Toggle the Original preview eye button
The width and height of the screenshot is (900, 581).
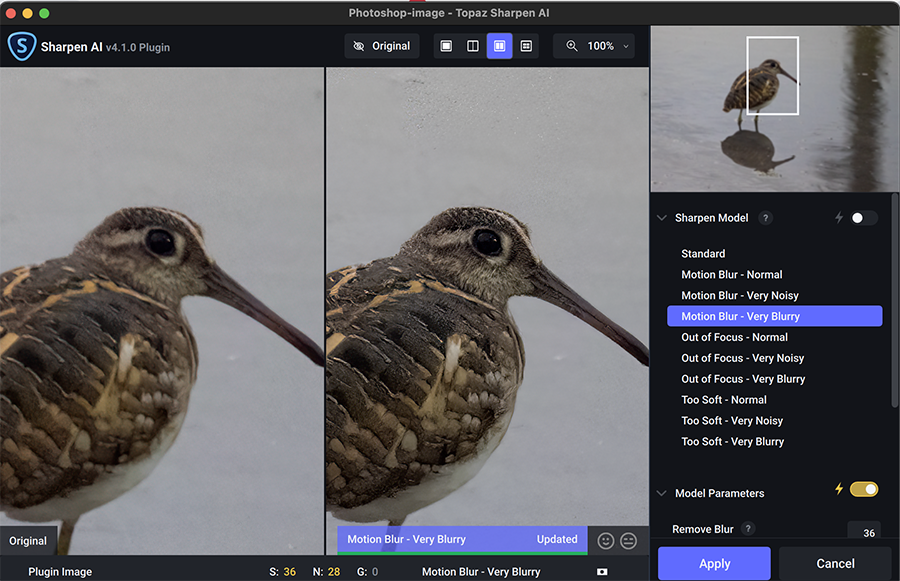coord(382,46)
